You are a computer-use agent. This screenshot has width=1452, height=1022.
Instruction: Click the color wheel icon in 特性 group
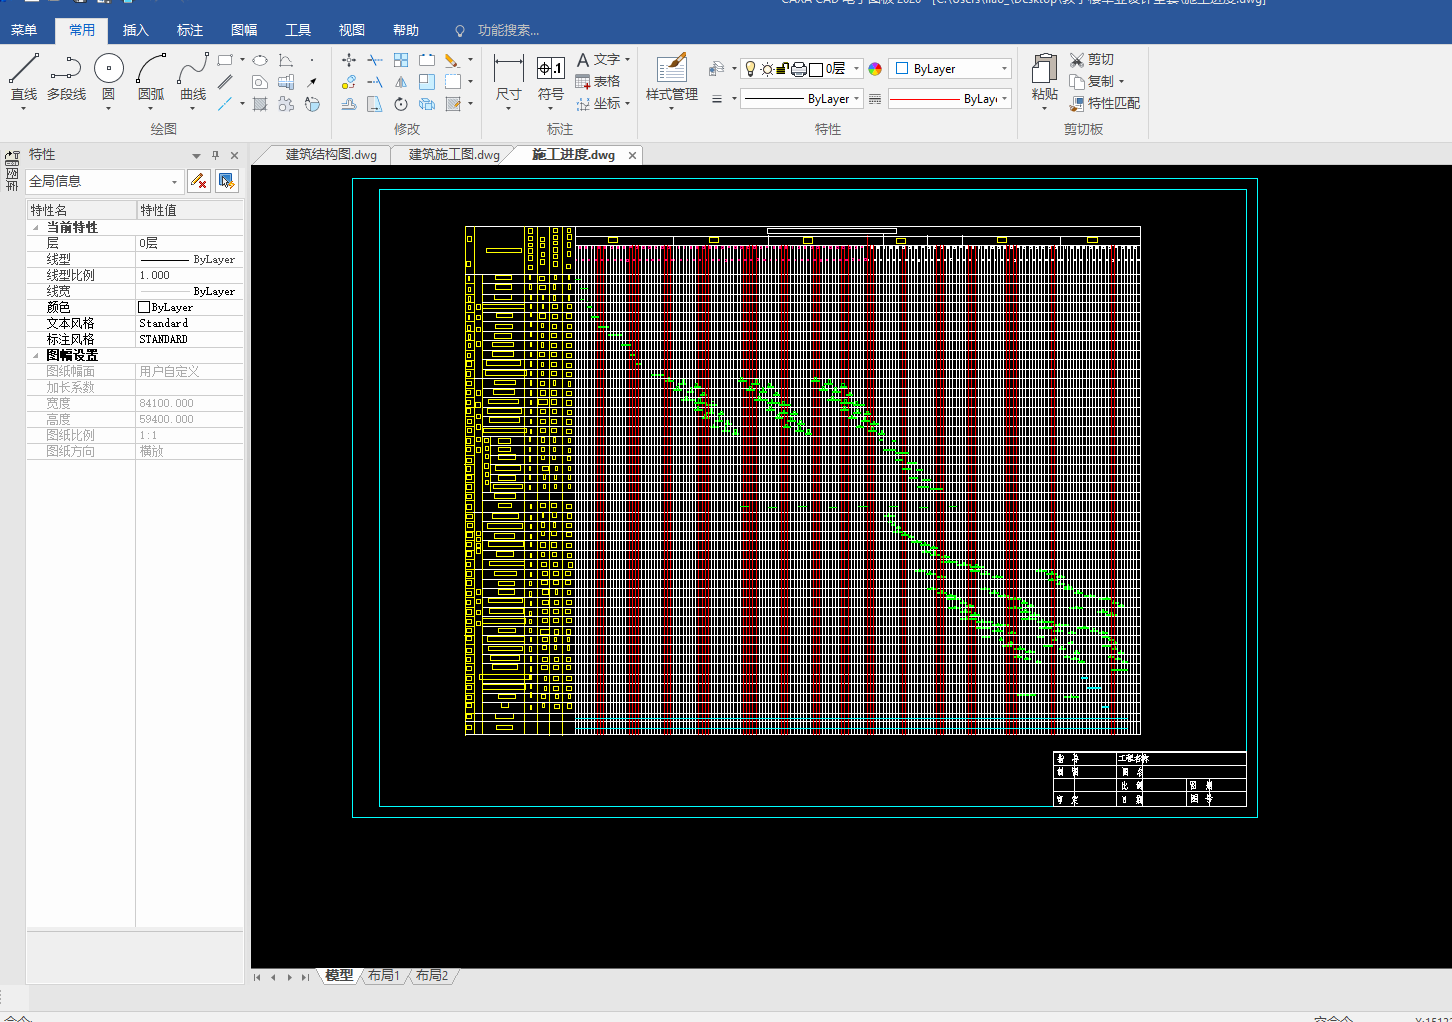point(875,69)
